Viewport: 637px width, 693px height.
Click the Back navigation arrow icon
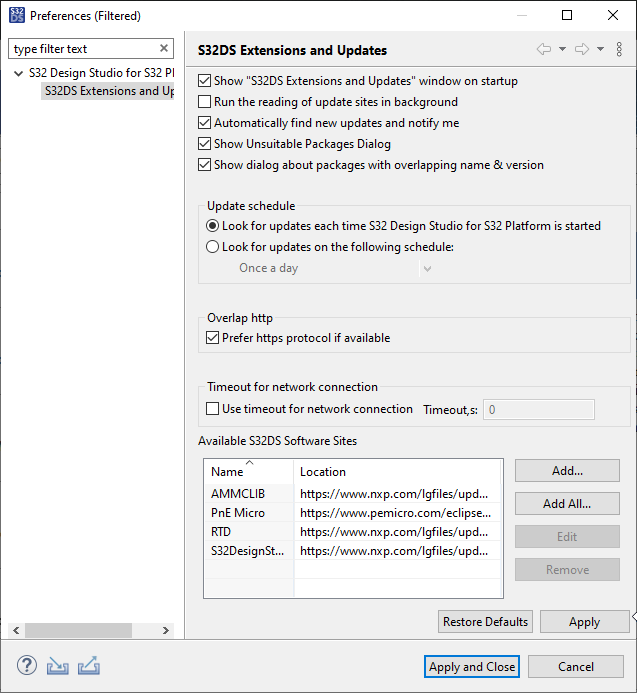pyautogui.click(x=544, y=49)
